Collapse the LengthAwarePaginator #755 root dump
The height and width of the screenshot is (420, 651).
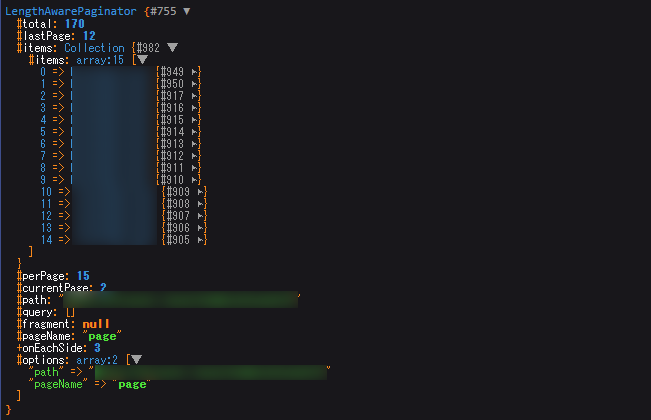[187, 11]
